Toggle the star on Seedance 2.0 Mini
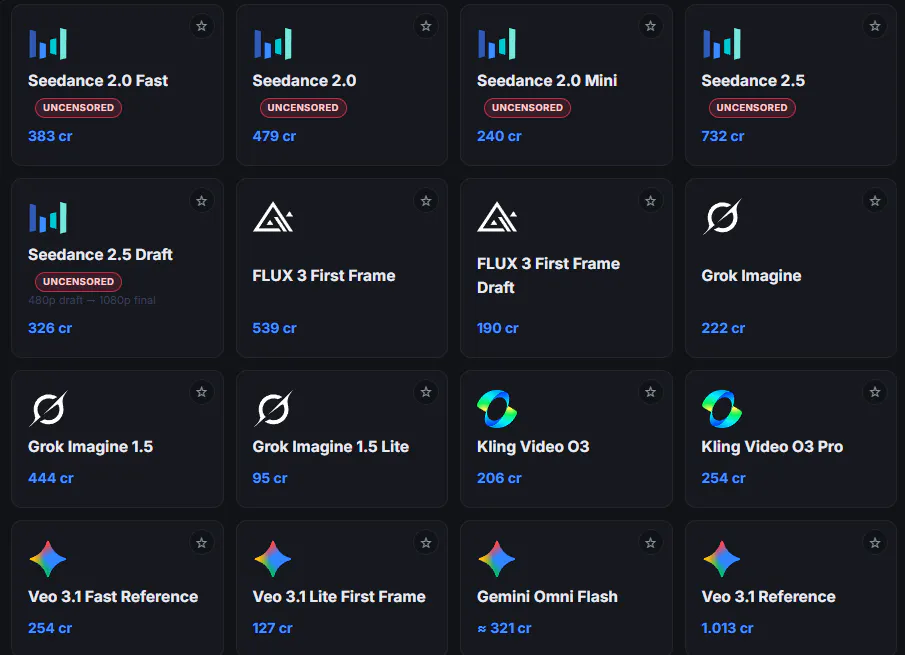Image resolution: width=905 pixels, height=655 pixels. click(x=650, y=26)
